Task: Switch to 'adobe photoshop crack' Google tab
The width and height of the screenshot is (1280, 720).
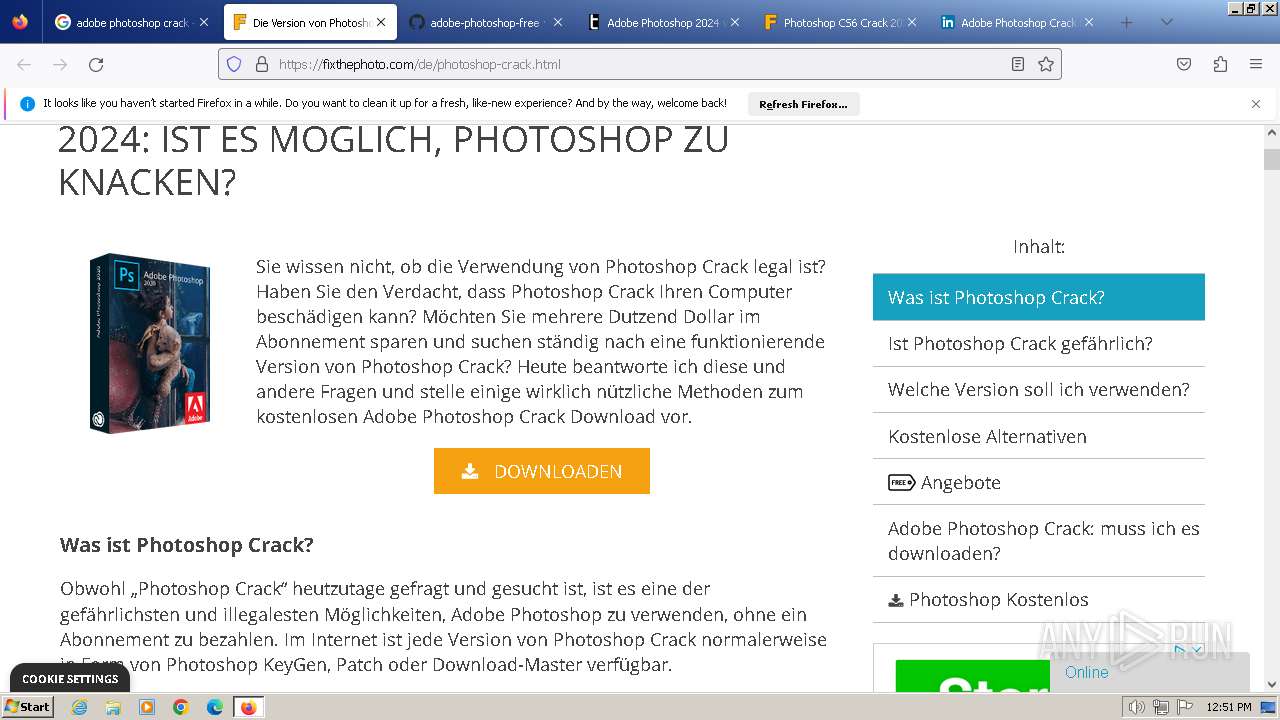Action: tap(132, 22)
